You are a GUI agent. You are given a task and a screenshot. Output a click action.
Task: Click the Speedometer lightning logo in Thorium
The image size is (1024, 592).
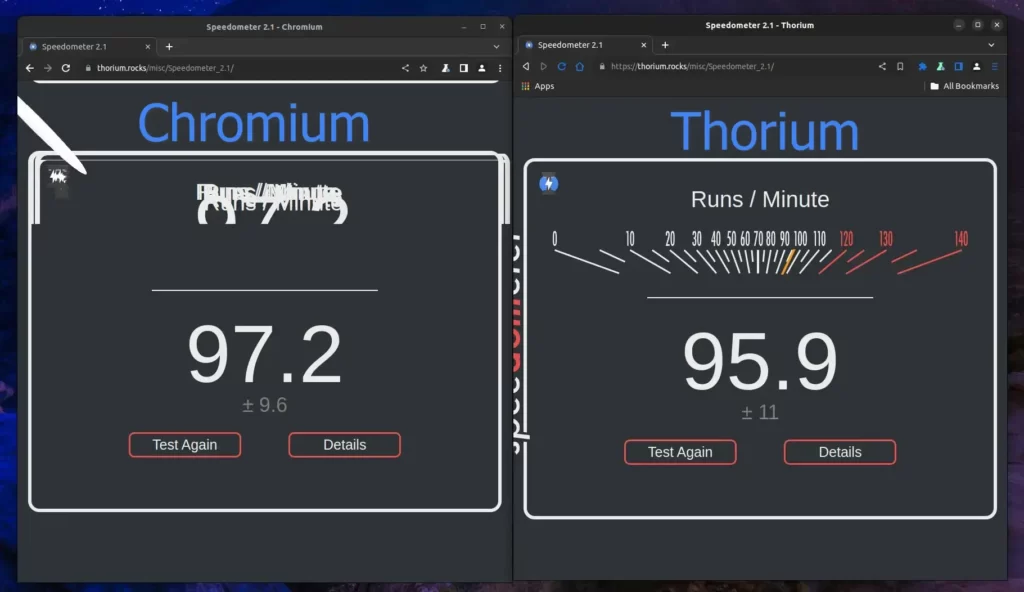point(549,184)
